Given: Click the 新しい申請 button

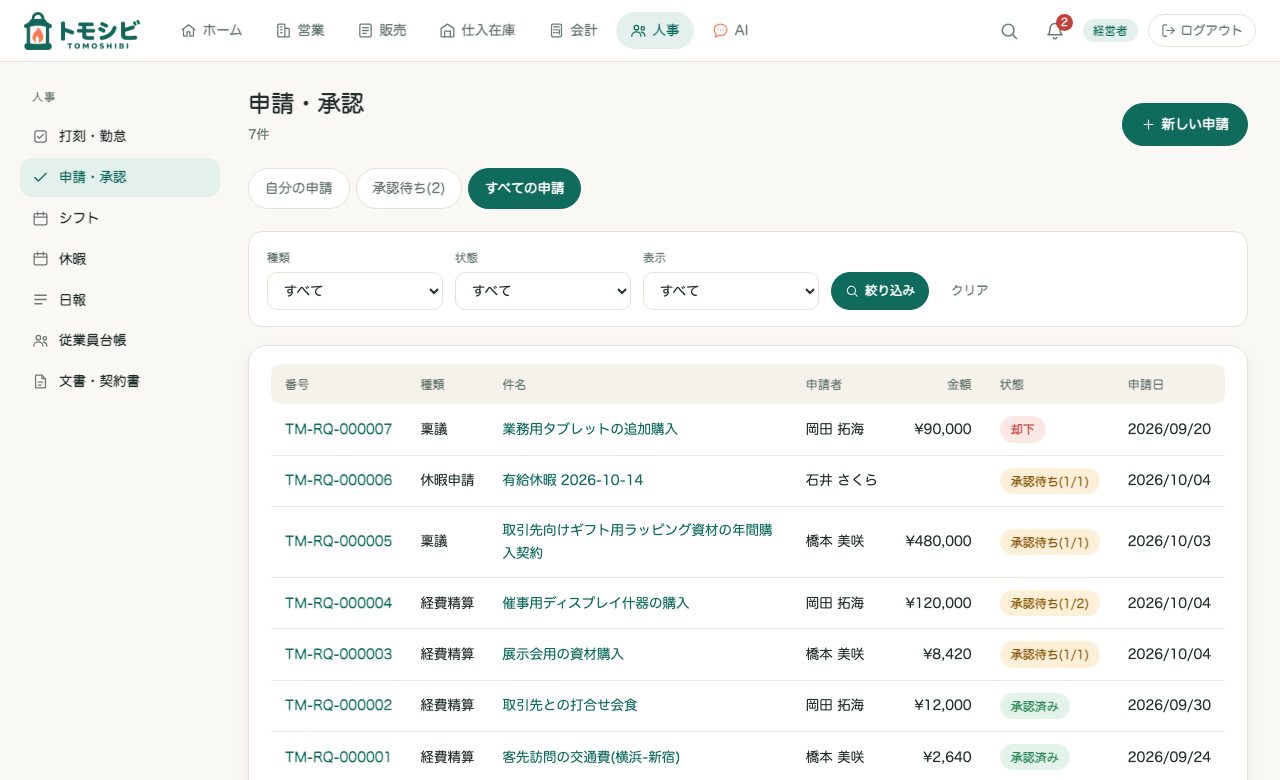Looking at the screenshot, I should [1185, 125].
